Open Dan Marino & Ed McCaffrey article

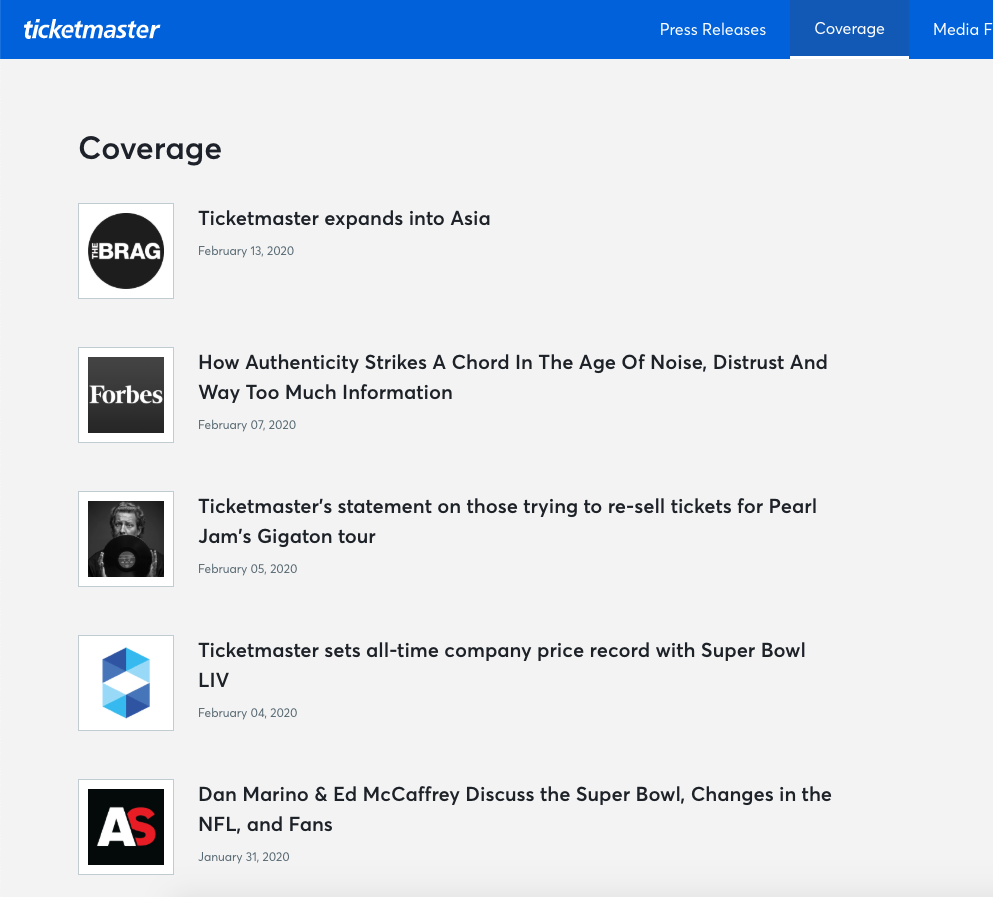tap(514, 809)
